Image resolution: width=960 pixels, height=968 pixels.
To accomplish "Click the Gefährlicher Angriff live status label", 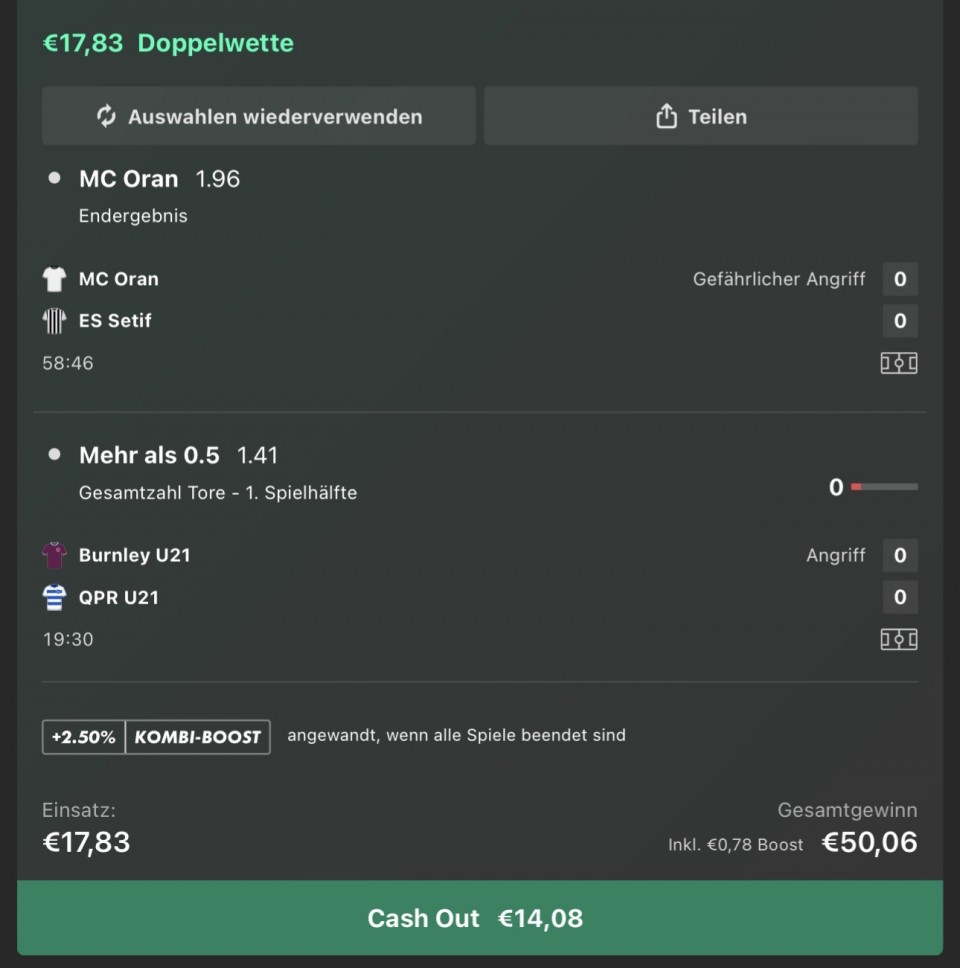I will pyautogui.click(x=779, y=279).
